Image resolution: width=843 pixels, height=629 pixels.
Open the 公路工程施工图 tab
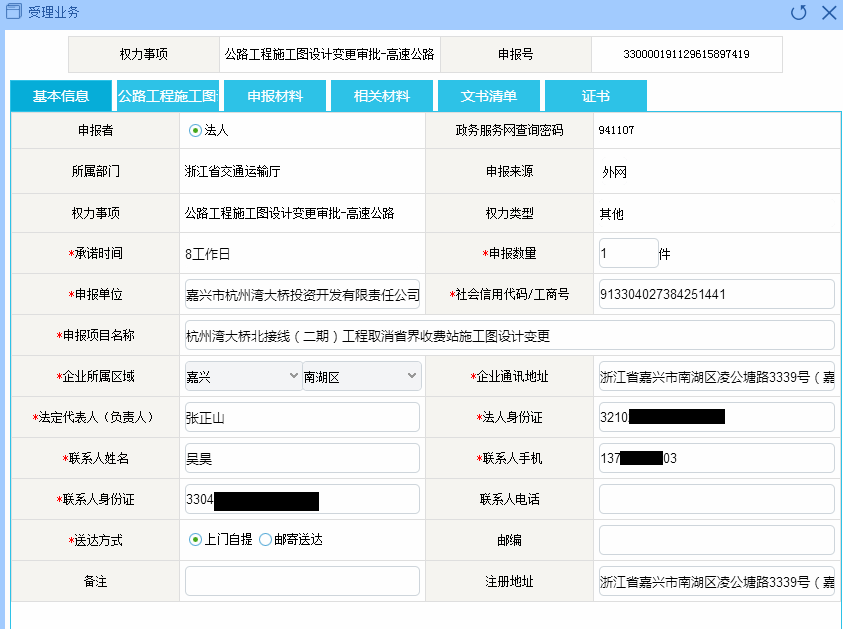(168, 96)
